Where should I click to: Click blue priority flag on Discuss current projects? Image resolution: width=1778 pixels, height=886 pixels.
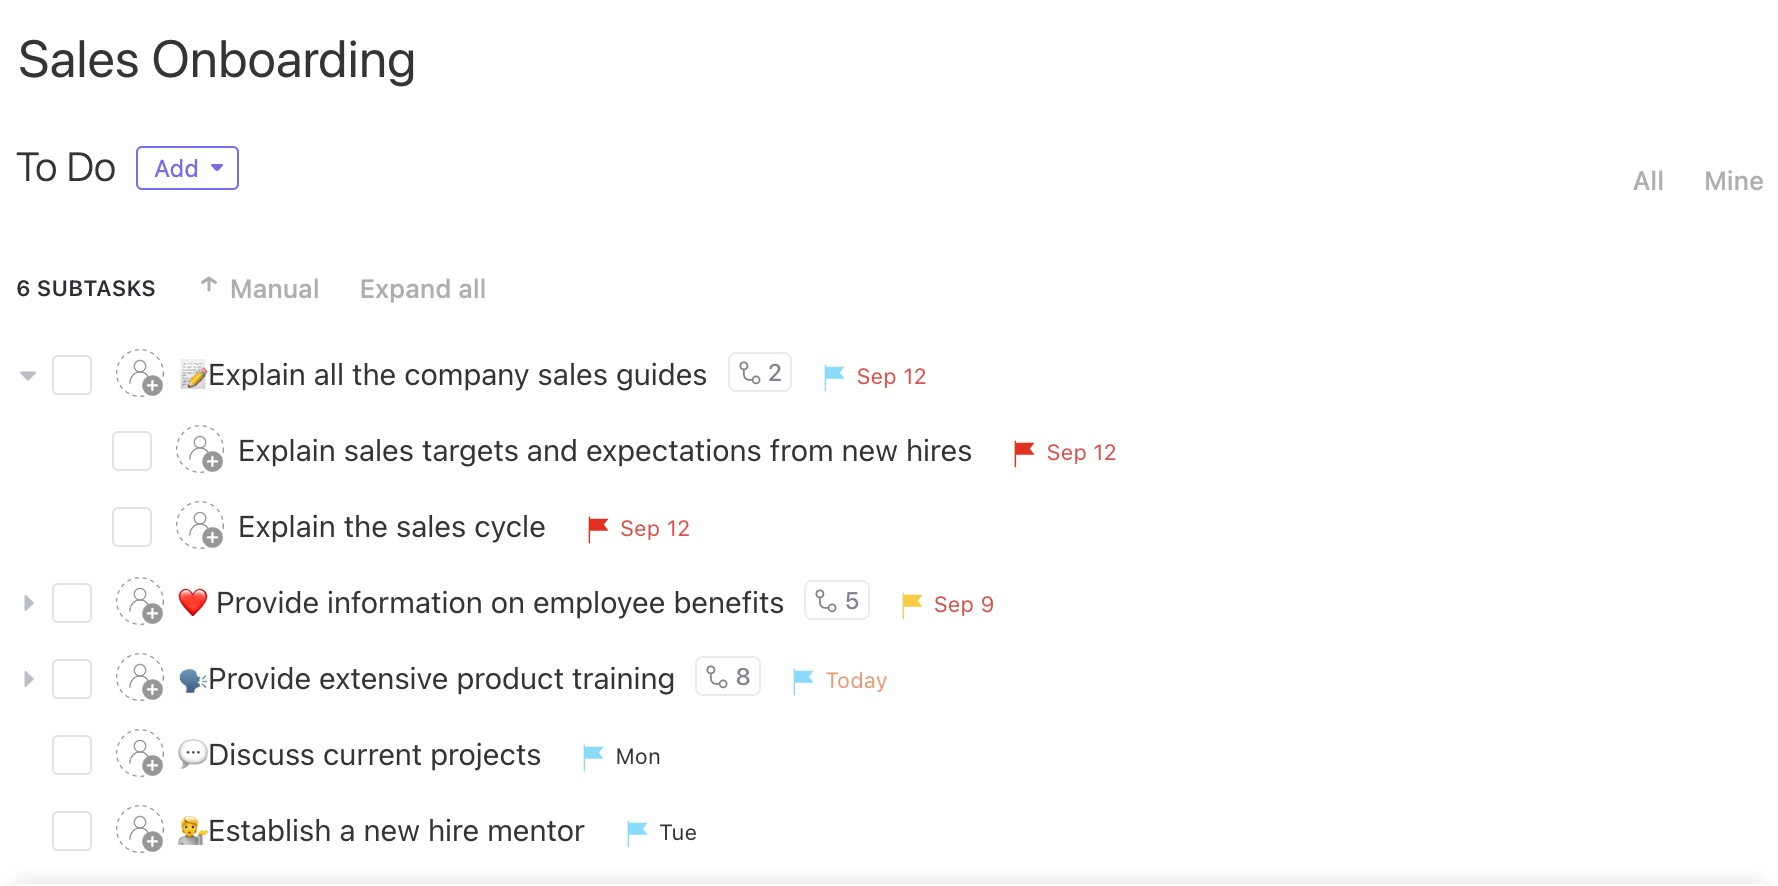593,756
